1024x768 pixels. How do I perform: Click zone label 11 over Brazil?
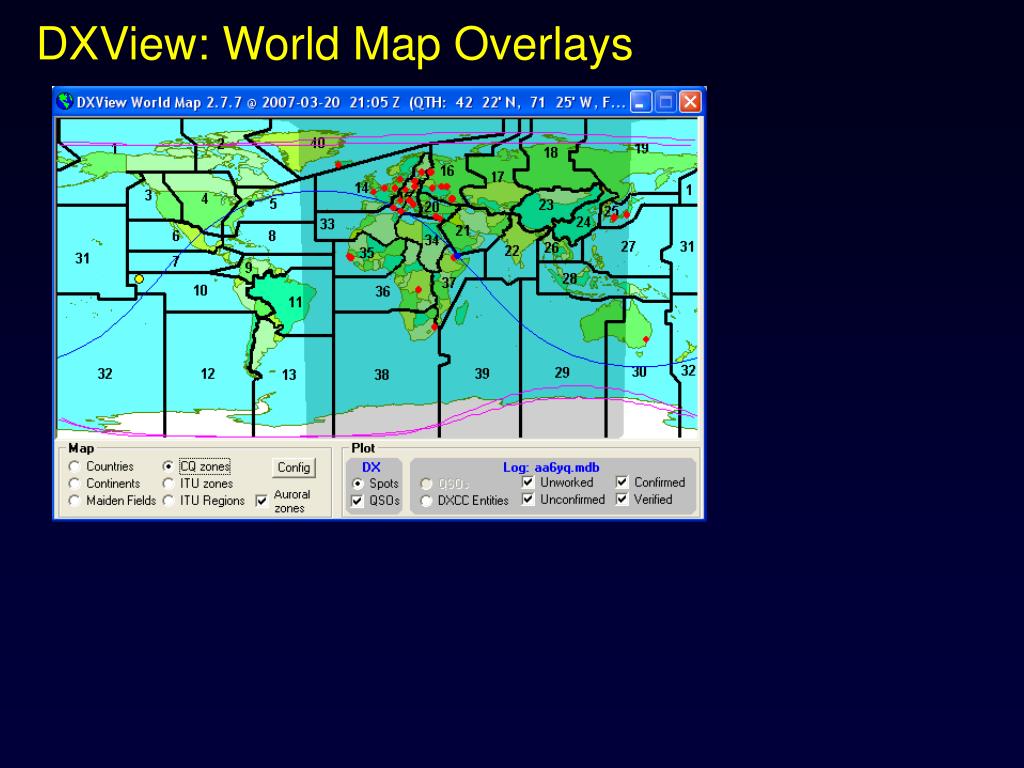(296, 302)
